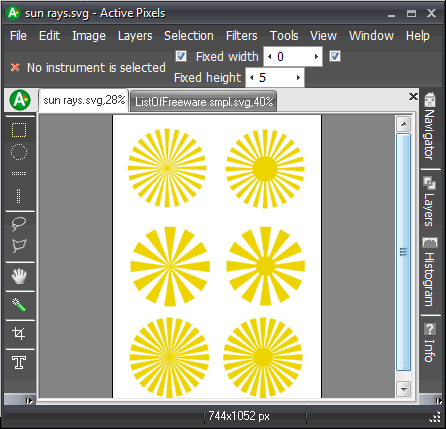This screenshot has width=446, height=429.
Task: Increase Fixed height with the right arrow
Action: tap(298, 78)
